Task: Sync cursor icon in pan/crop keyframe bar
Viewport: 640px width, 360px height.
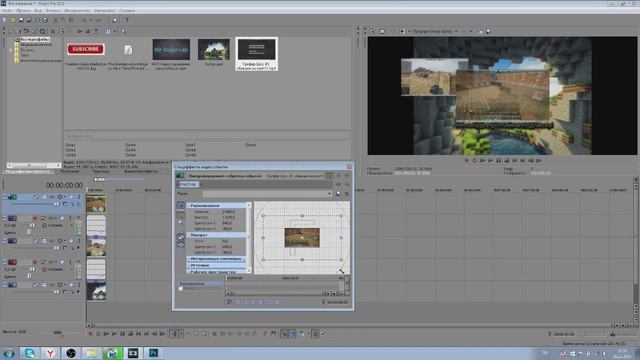Action: 230,302
